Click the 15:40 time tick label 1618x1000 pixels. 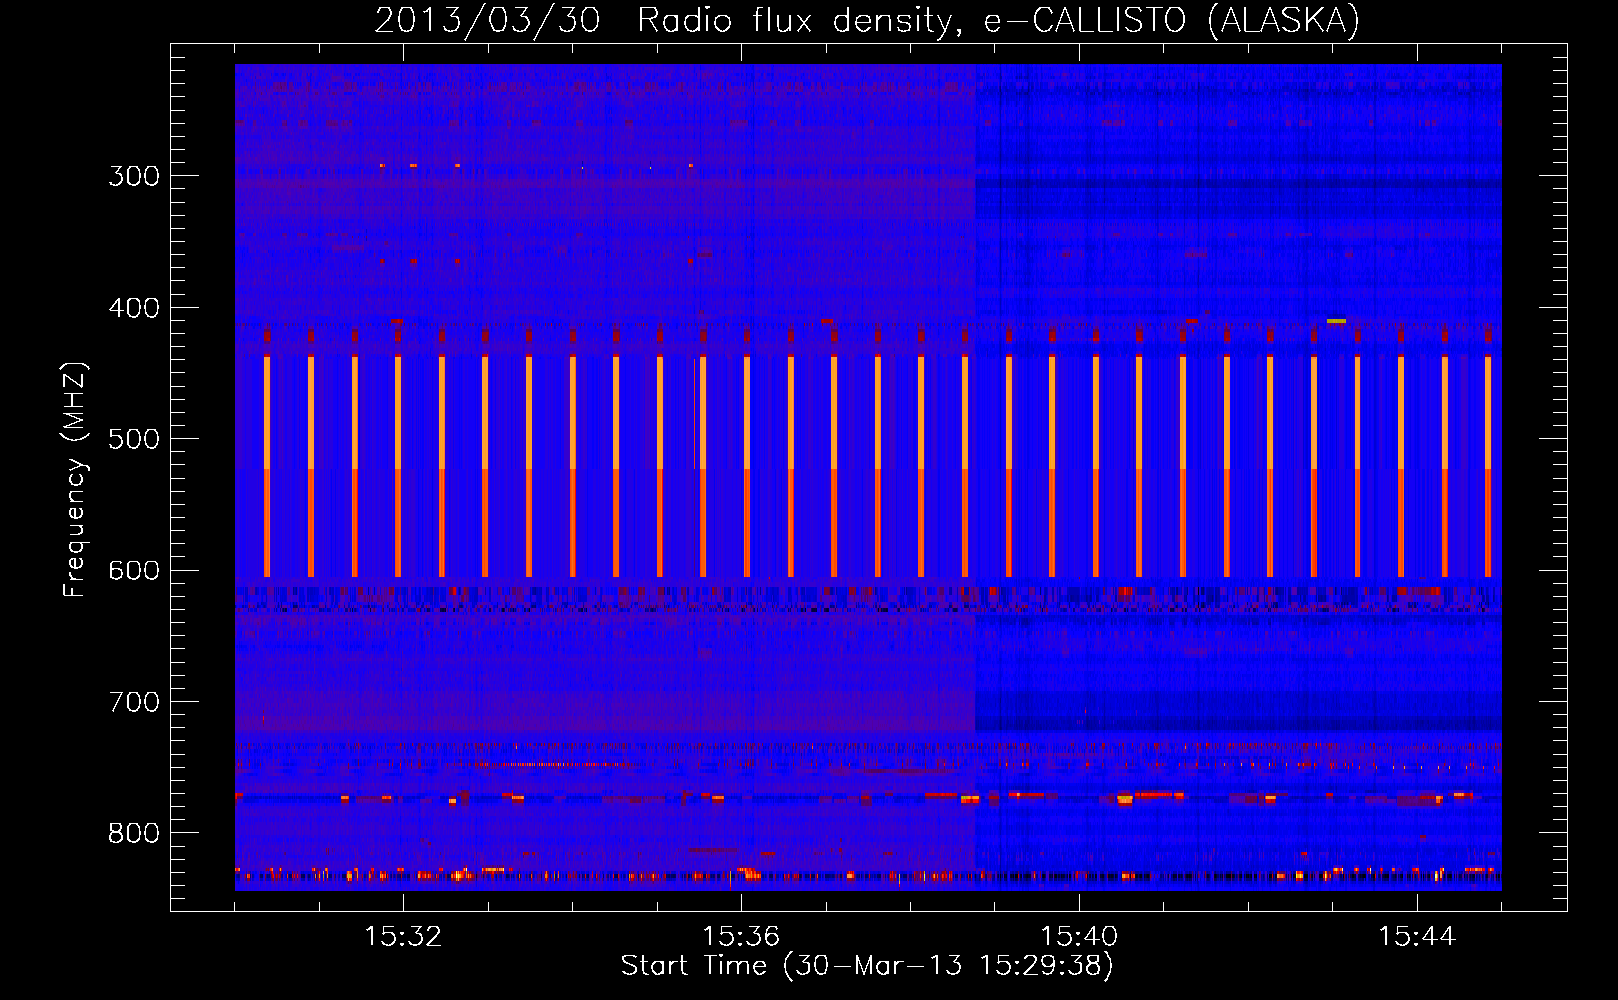point(1079,937)
